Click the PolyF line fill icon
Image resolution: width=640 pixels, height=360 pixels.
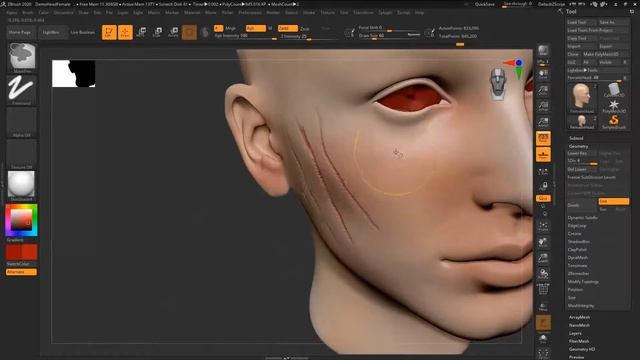[x=543, y=290]
